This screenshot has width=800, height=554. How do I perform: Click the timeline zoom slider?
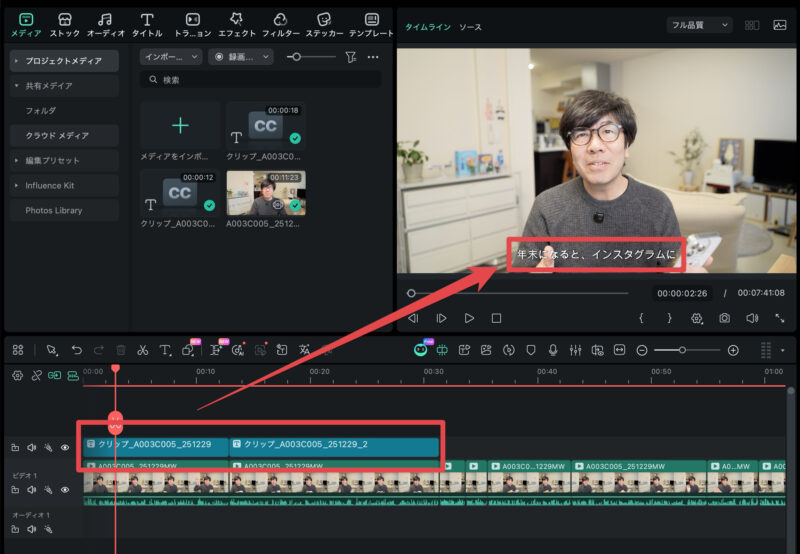coord(684,350)
